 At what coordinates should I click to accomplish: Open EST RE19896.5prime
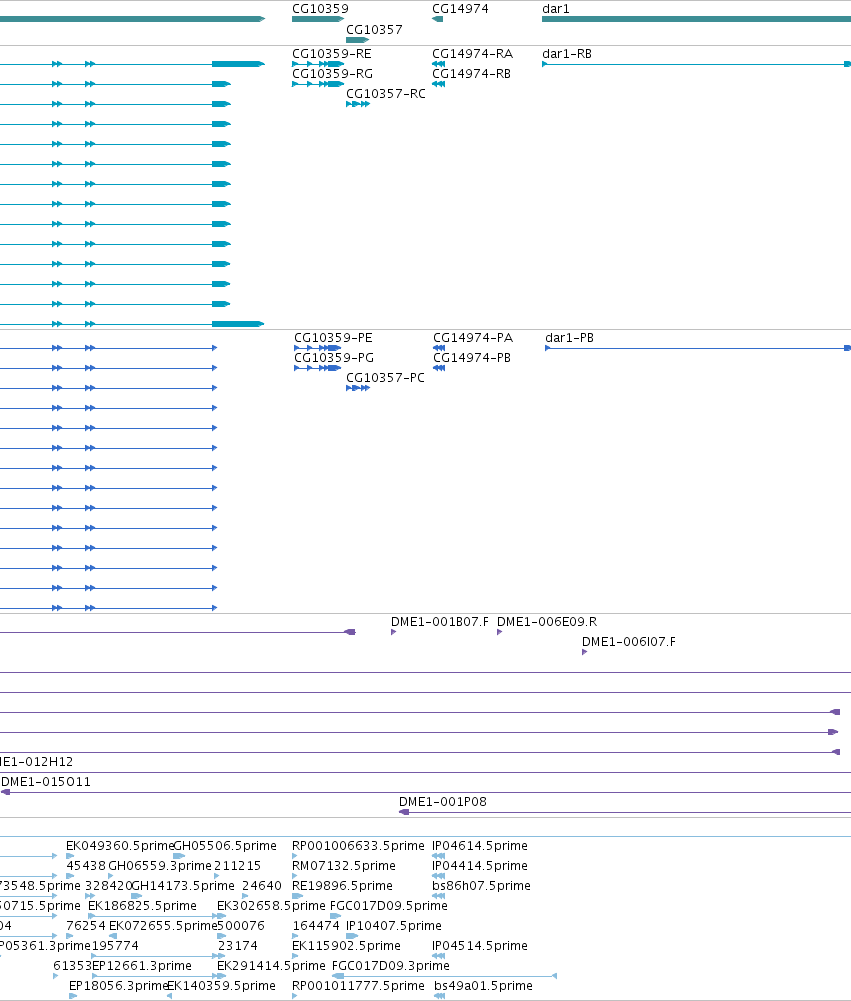click(x=342, y=886)
